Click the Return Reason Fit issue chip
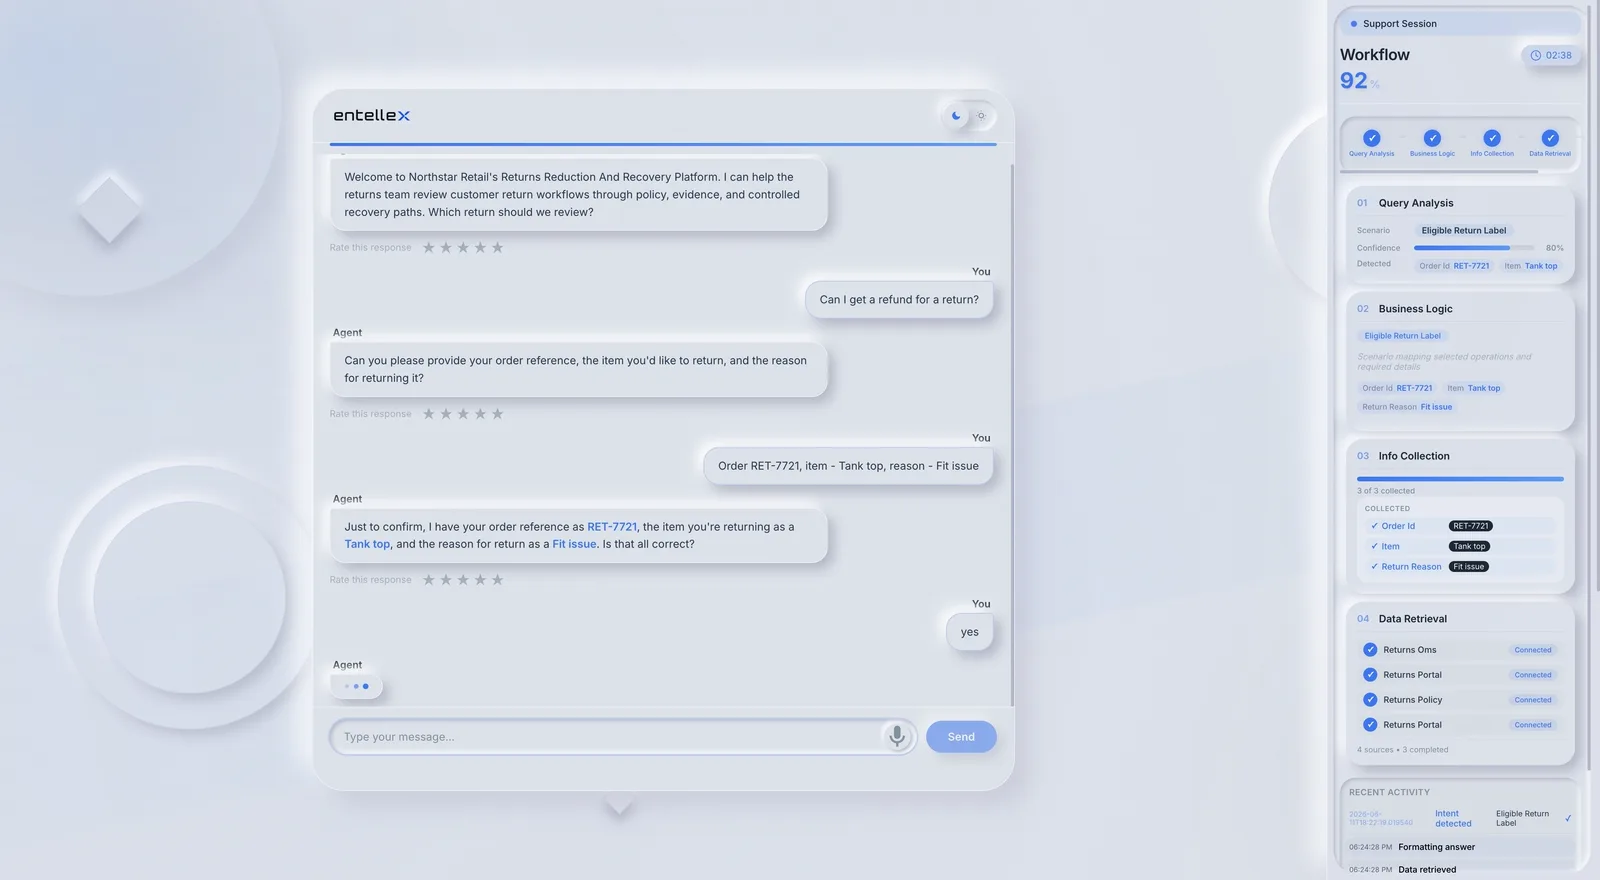This screenshot has width=1600, height=880. [x=1407, y=407]
